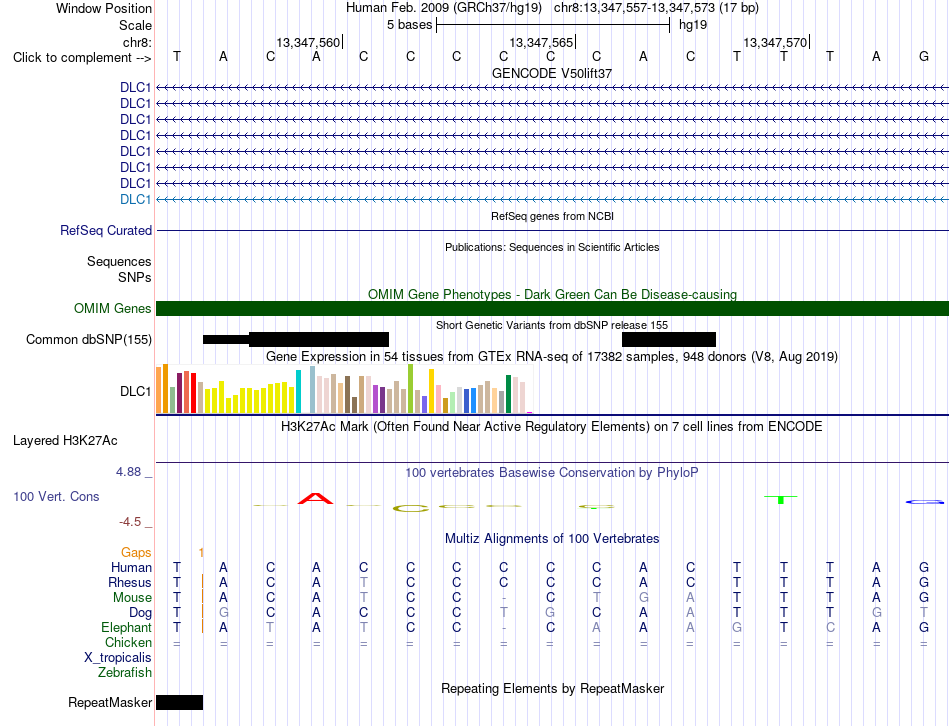Click the tall lime-green GTEx expression bar

[411, 388]
